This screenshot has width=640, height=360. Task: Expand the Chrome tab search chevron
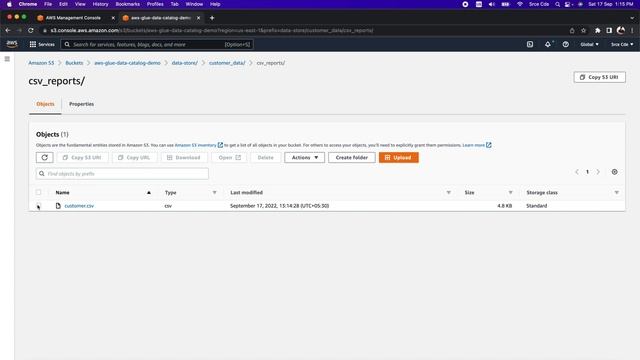tap(632, 18)
